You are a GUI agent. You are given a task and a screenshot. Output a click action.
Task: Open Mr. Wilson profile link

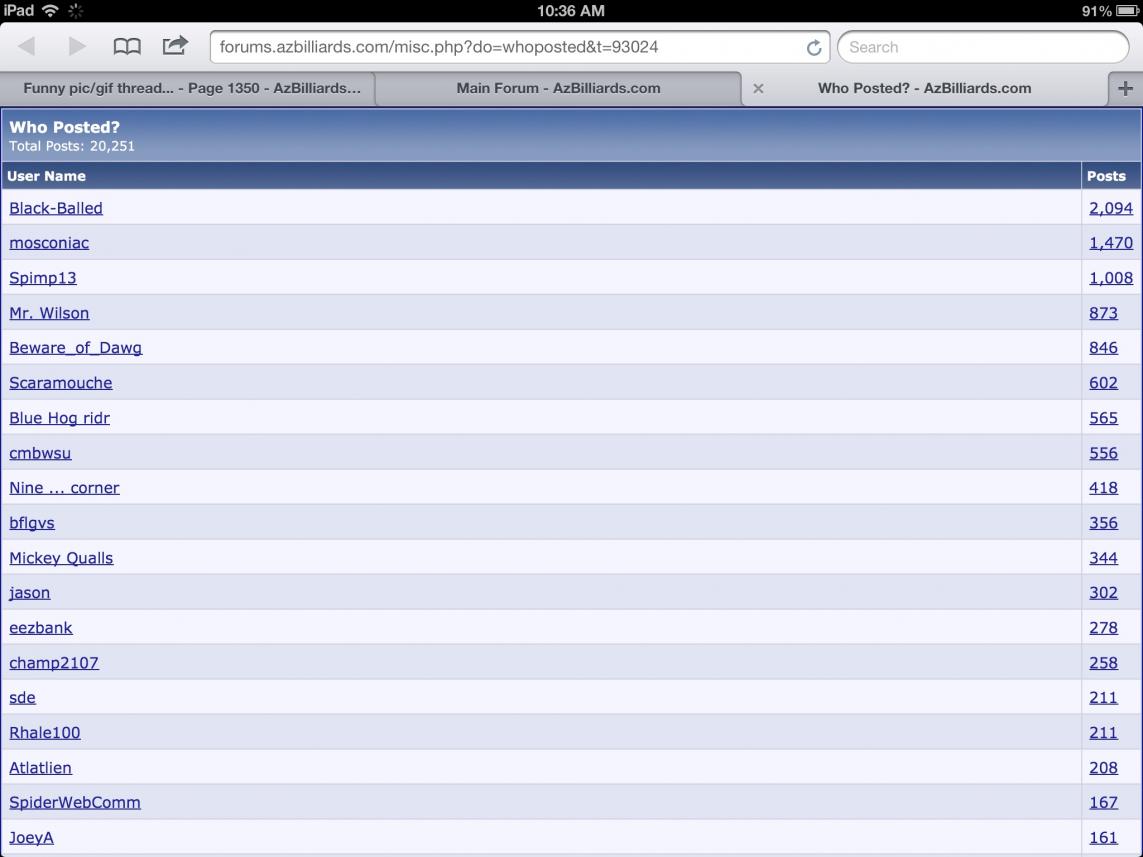(x=49, y=313)
